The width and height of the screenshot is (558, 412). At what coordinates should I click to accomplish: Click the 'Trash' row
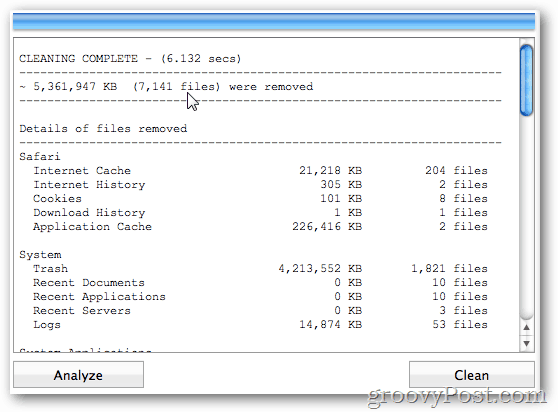[260, 268]
